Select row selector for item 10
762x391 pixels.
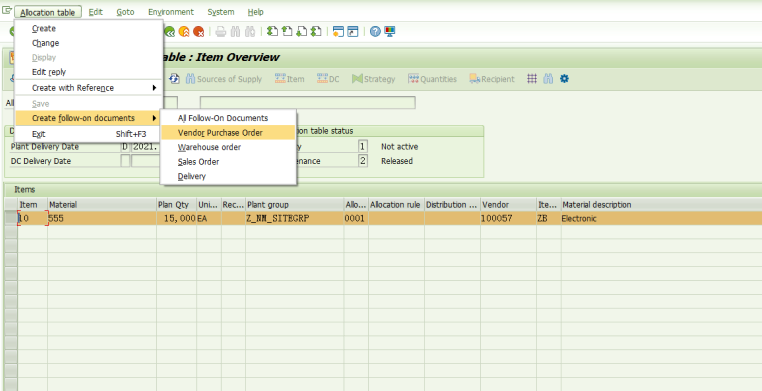(x=11, y=219)
